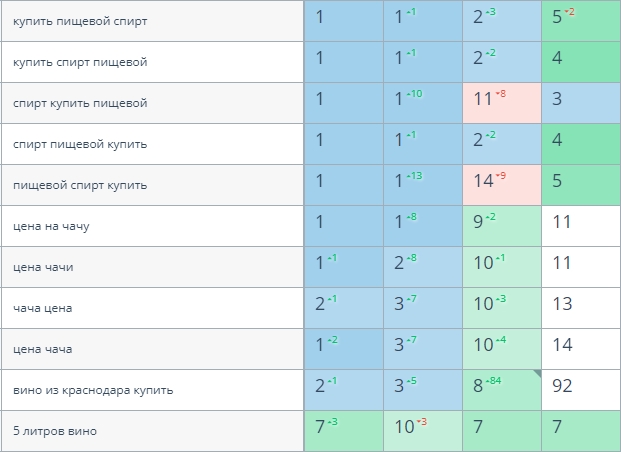Click the cell showing position 13
This screenshot has width=621, height=452.
pyautogui.click(x=581, y=307)
